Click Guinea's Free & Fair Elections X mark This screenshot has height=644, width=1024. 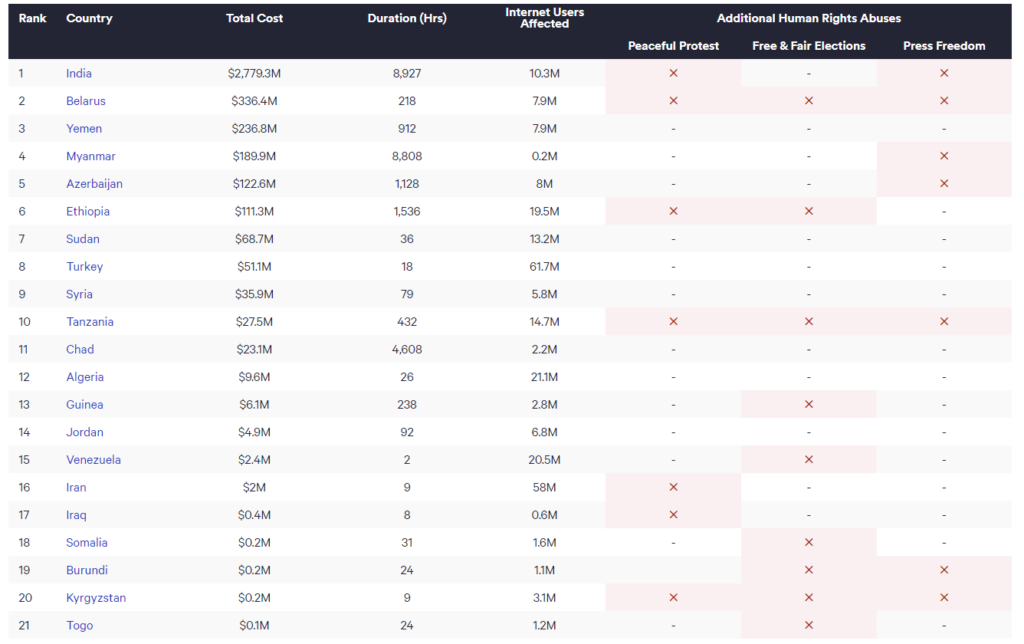pyautogui.click(x=809, y=405)
